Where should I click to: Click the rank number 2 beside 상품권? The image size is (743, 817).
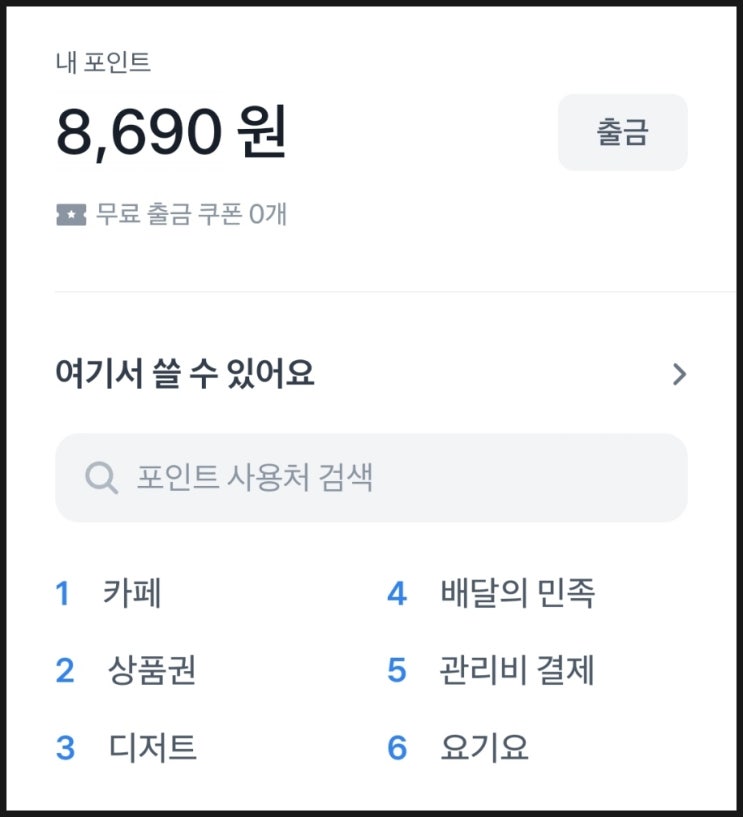[x=65, y=671]
